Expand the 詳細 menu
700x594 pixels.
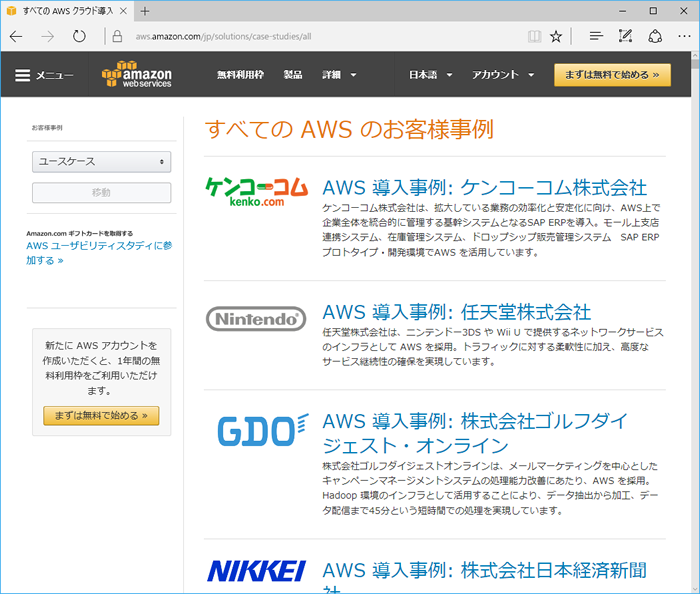(x=339, y=75)
